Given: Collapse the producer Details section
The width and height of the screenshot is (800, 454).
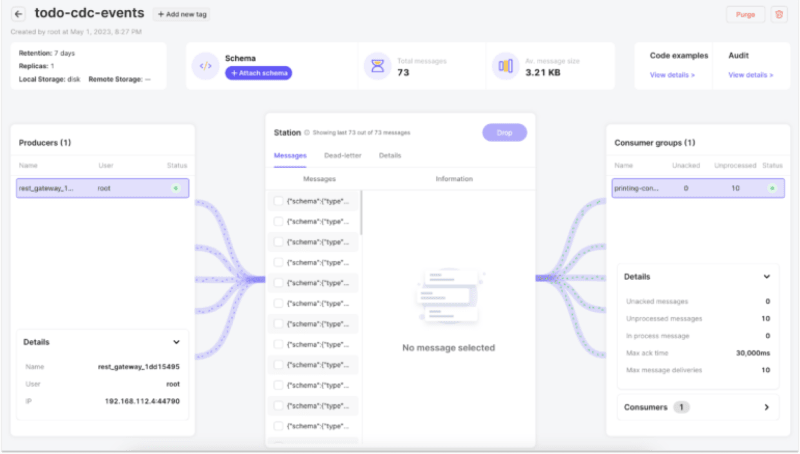Looking at the screenshot, I should (176, 342).
